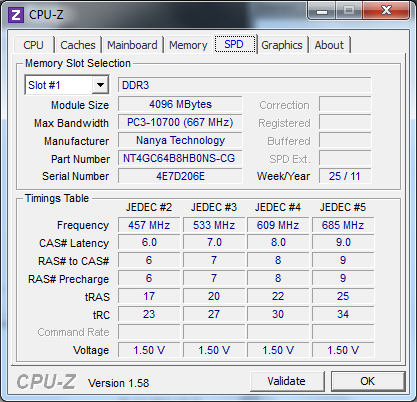The image size is (417, 402).
Task: Switch to the CPU tab
Action: point(34,45)
